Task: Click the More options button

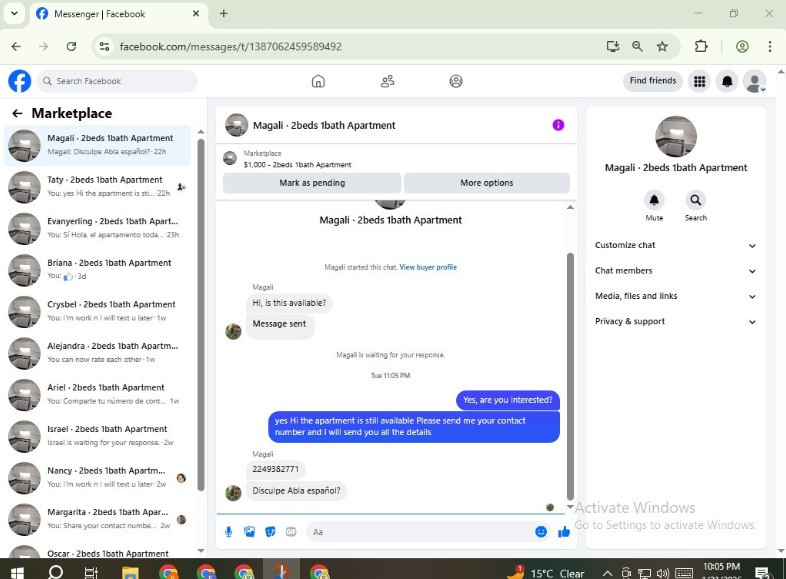Action: pyautogui.click(x=487, y=183)
